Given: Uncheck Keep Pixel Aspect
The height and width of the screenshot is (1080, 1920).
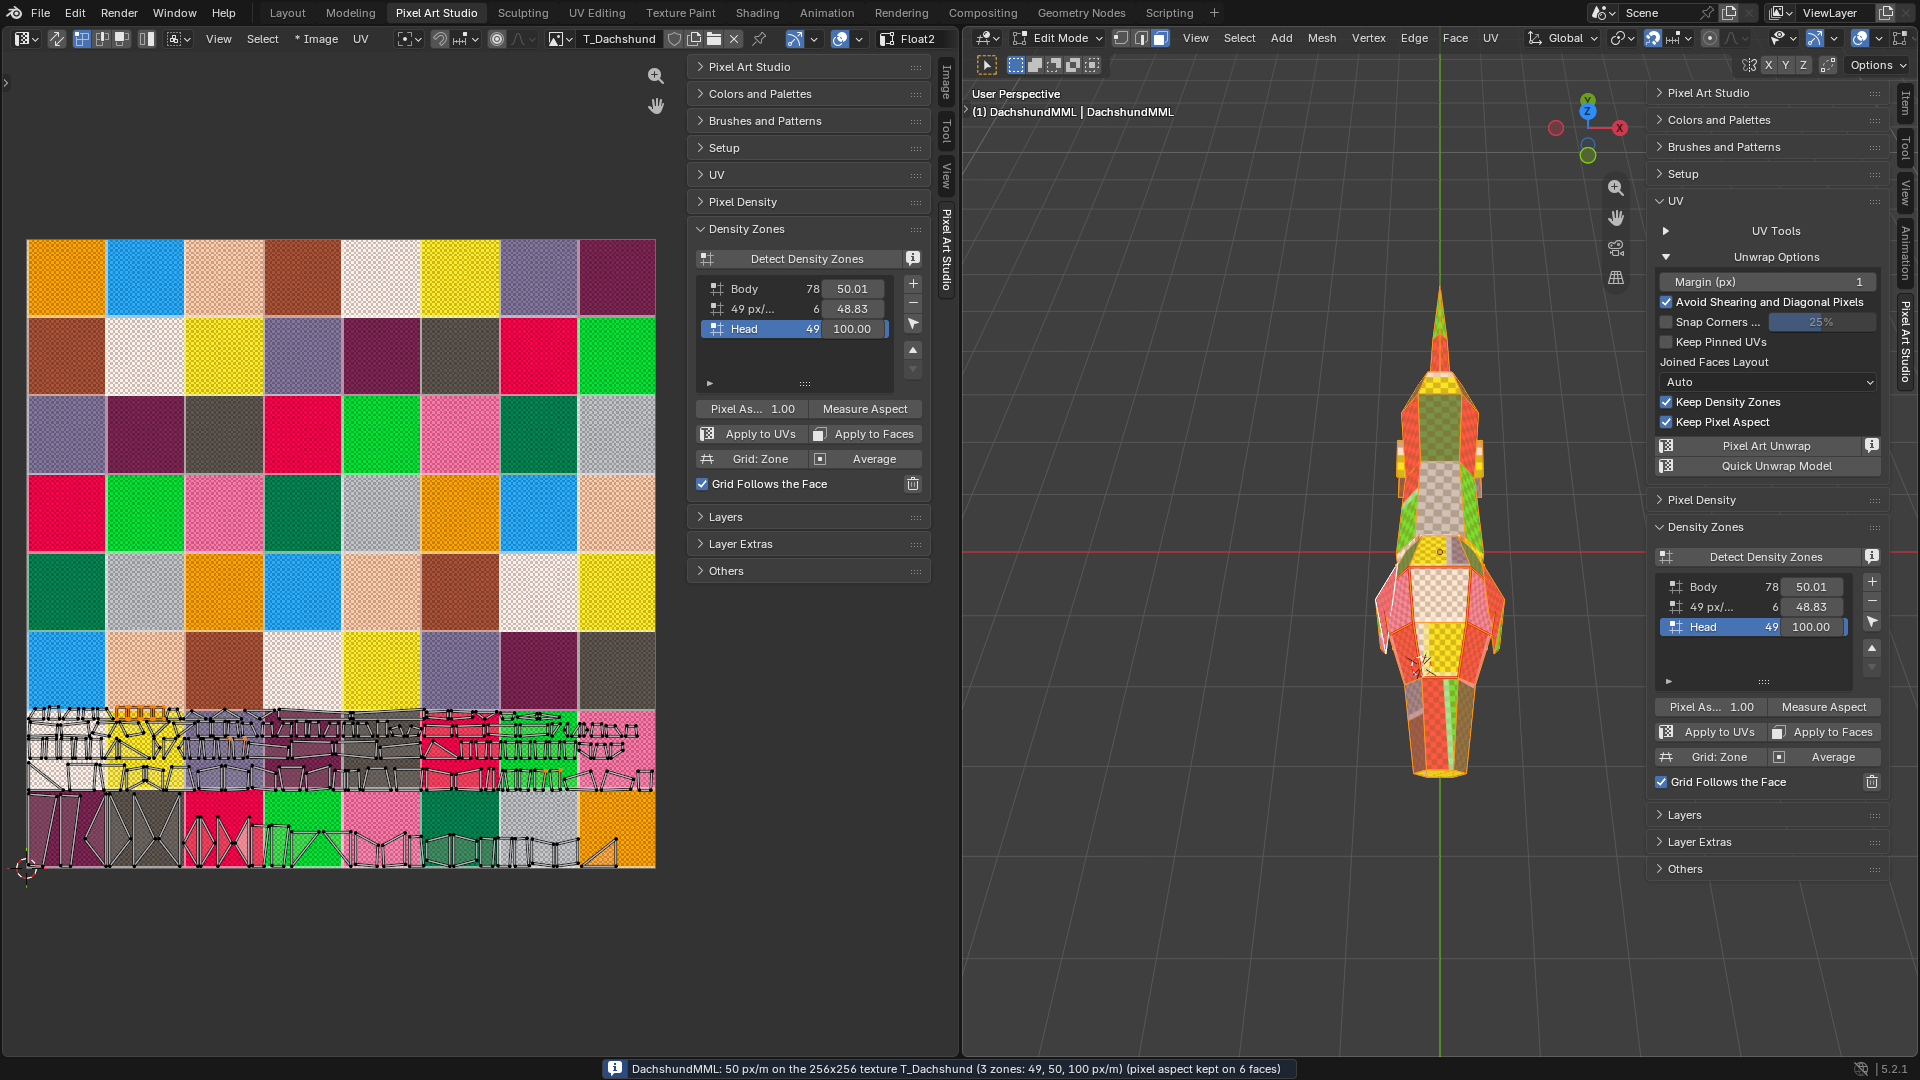Looking at the screenshot, I should click(1666, 422).
